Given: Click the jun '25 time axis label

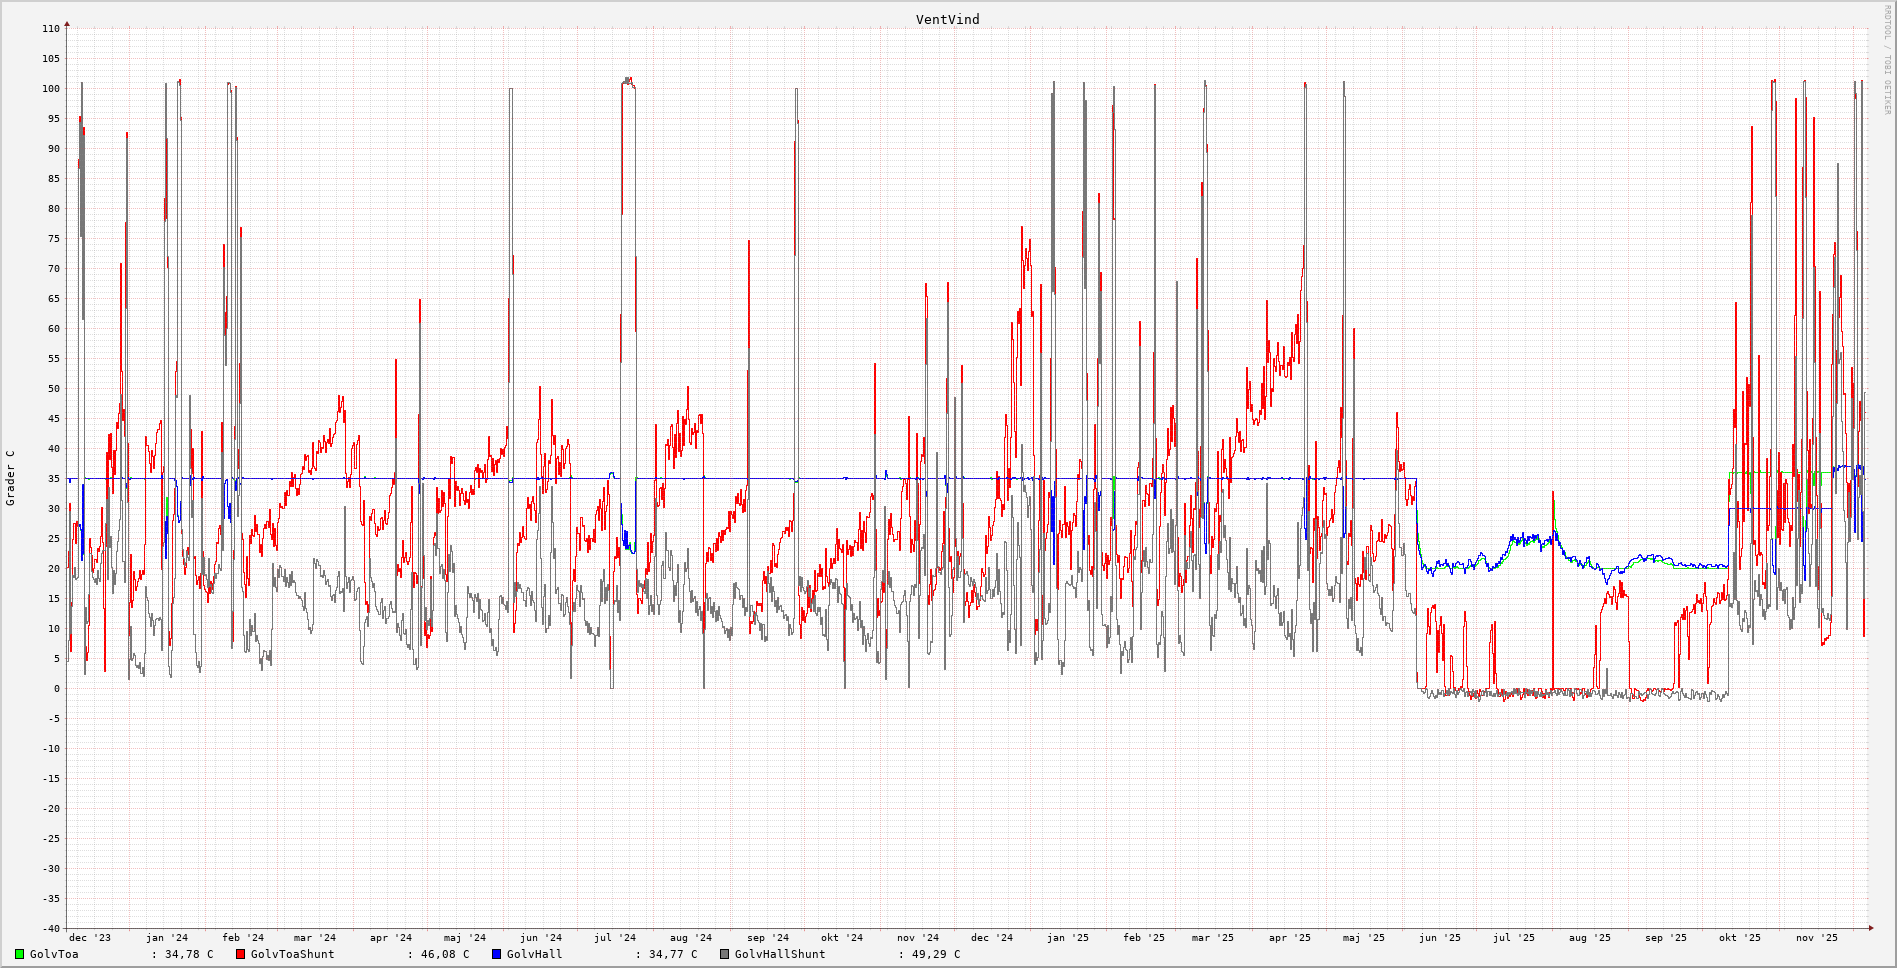Looking at the screenshot, I should (x=1439, y=938).
